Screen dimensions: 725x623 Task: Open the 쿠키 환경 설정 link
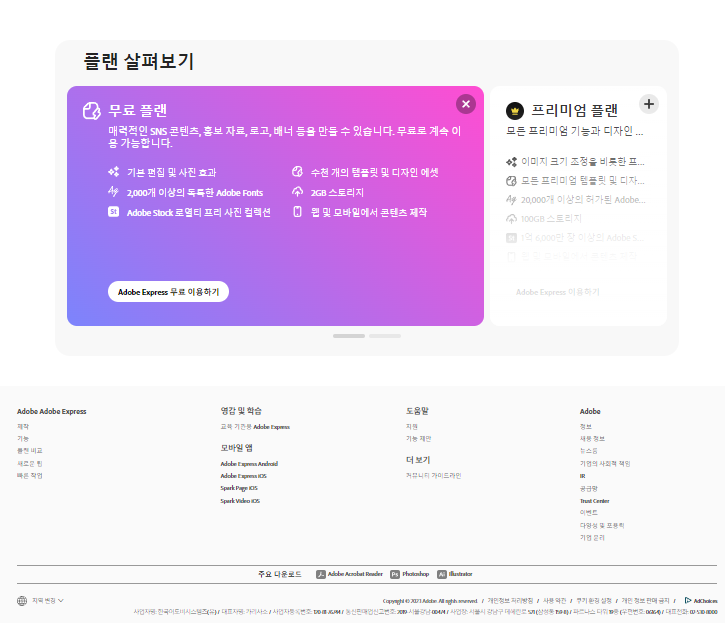[594, 601]
